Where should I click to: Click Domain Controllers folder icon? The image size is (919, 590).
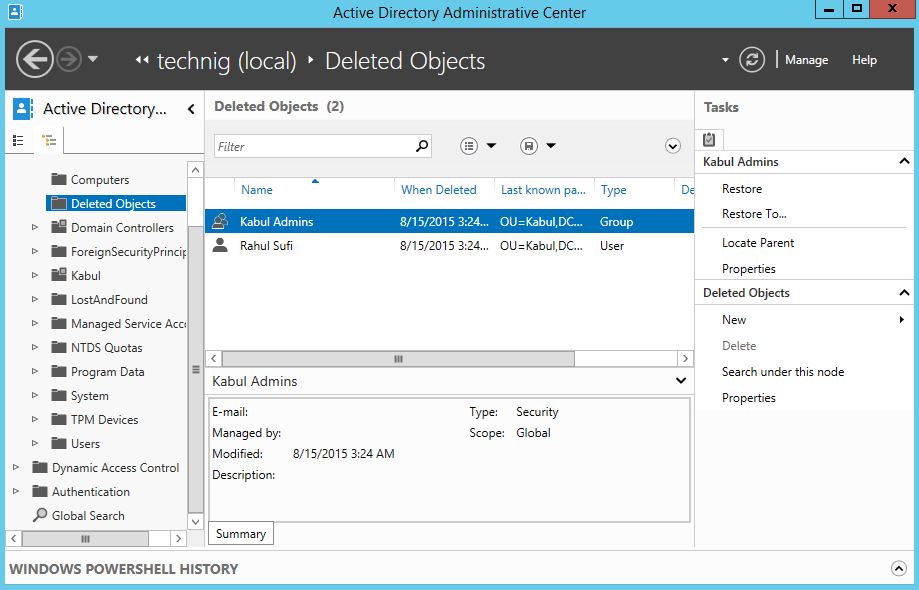click(x=59, y=227)
